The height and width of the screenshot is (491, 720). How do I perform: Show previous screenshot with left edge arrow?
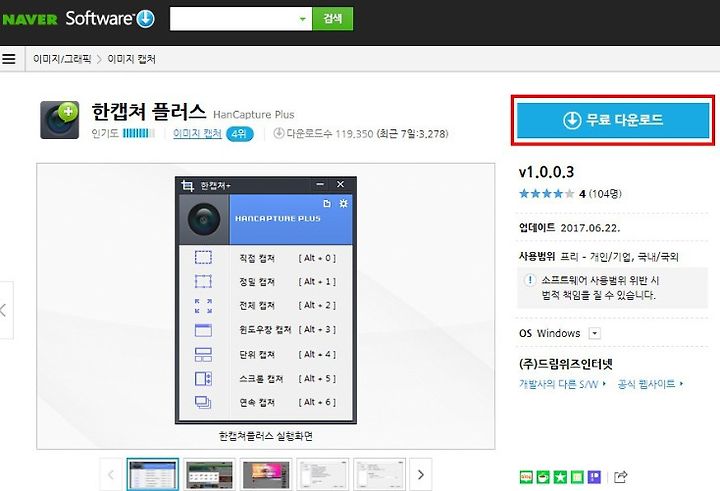pos(5,310)
